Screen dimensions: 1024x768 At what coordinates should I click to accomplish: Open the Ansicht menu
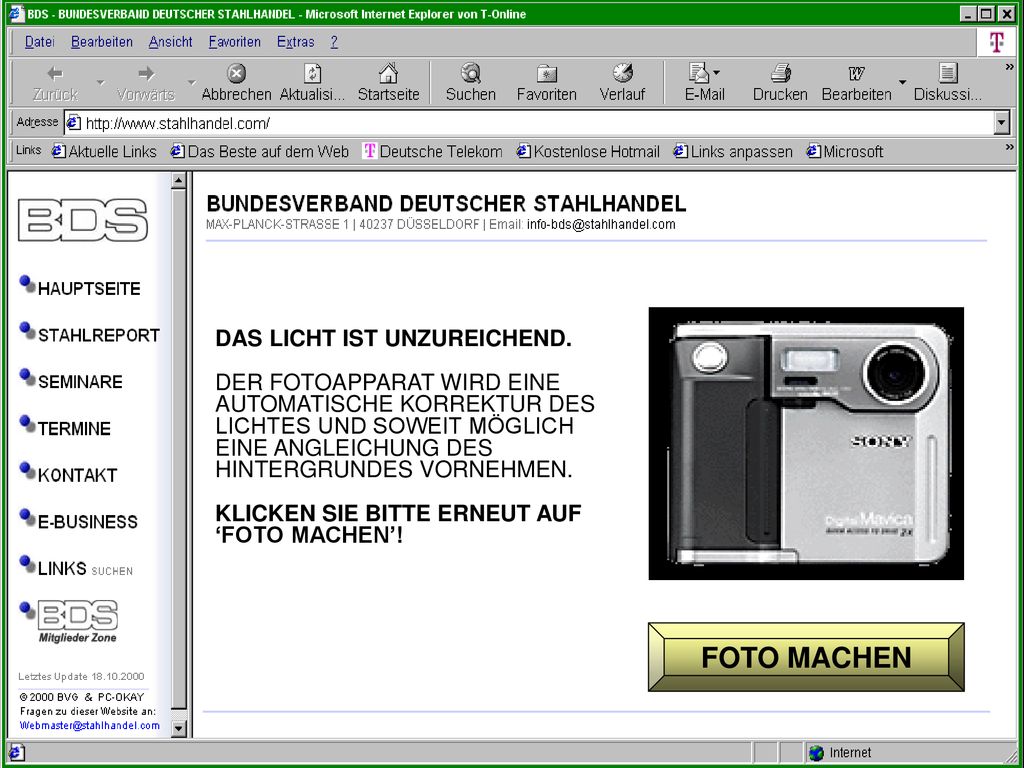[170, 42]
